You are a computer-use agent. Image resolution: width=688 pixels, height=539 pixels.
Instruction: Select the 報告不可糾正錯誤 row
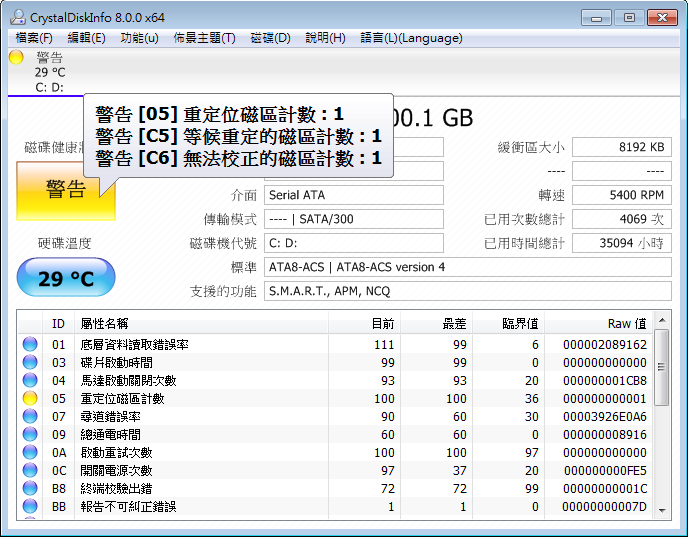[335, 507]
